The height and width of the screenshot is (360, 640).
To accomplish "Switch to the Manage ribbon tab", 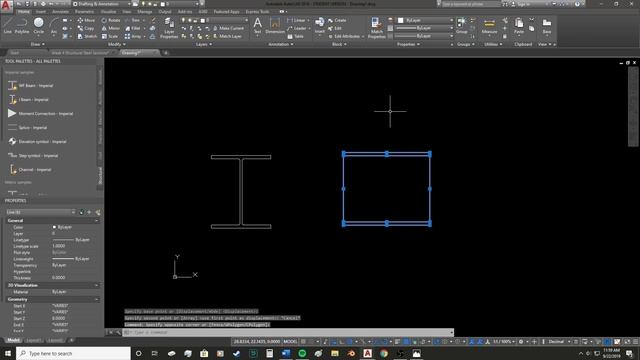I will [144, 12].
